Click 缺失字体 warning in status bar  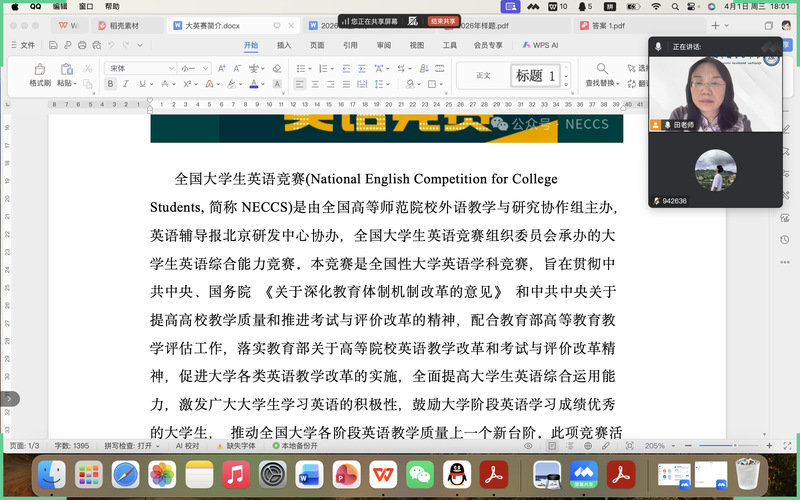point(236,446)
